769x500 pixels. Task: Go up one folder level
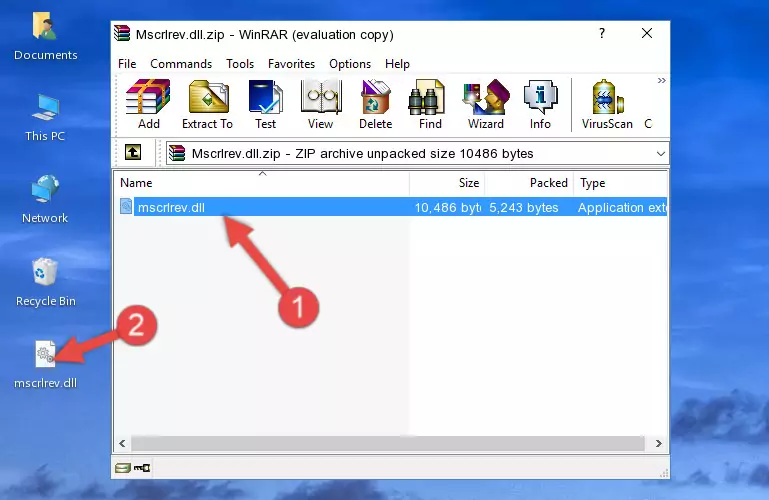click(133, 152)
